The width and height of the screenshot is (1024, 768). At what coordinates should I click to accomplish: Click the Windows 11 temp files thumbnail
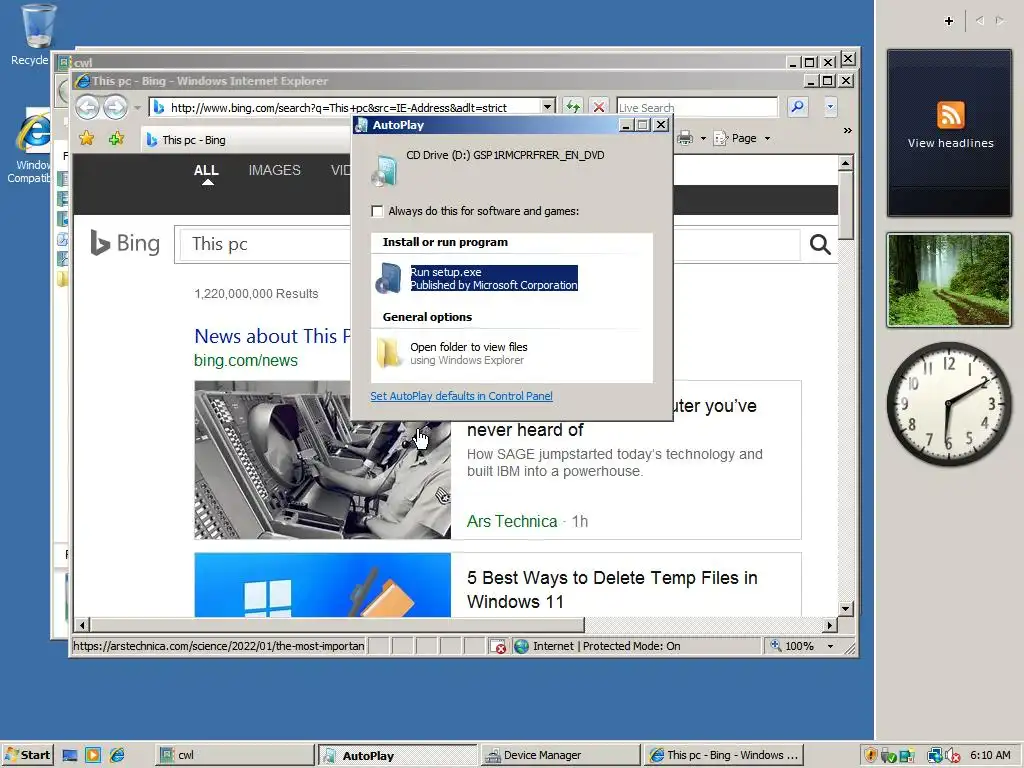[x=323, y=585]
